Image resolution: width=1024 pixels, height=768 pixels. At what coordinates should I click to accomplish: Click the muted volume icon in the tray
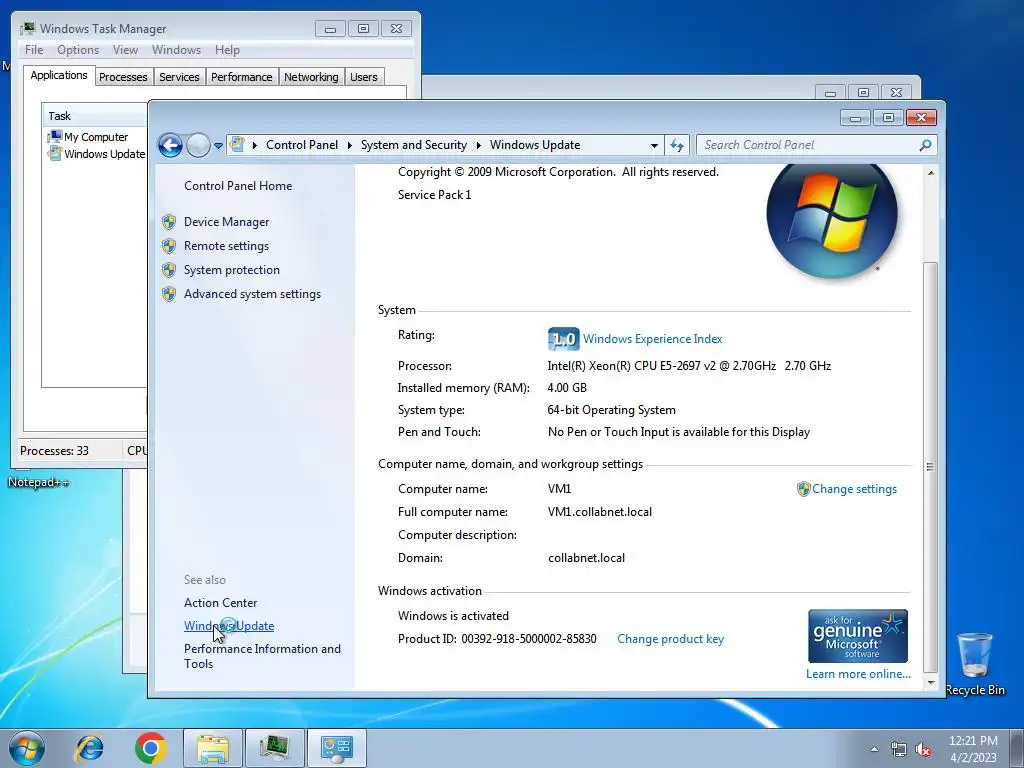(x=923, y=750)
